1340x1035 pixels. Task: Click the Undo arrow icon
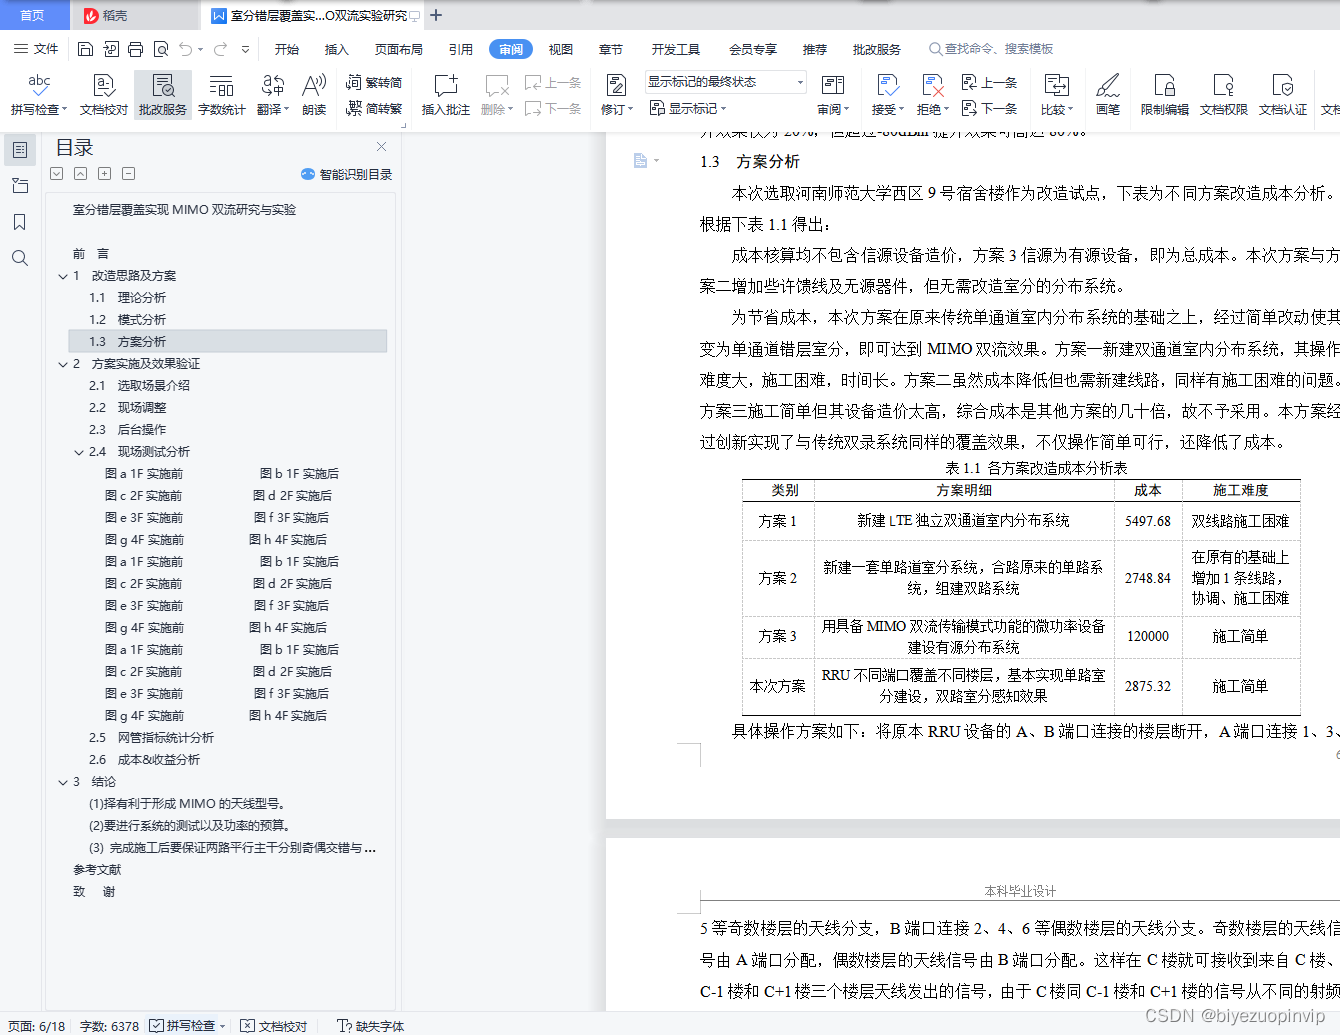pyautogui.click(x=186, y=49)
